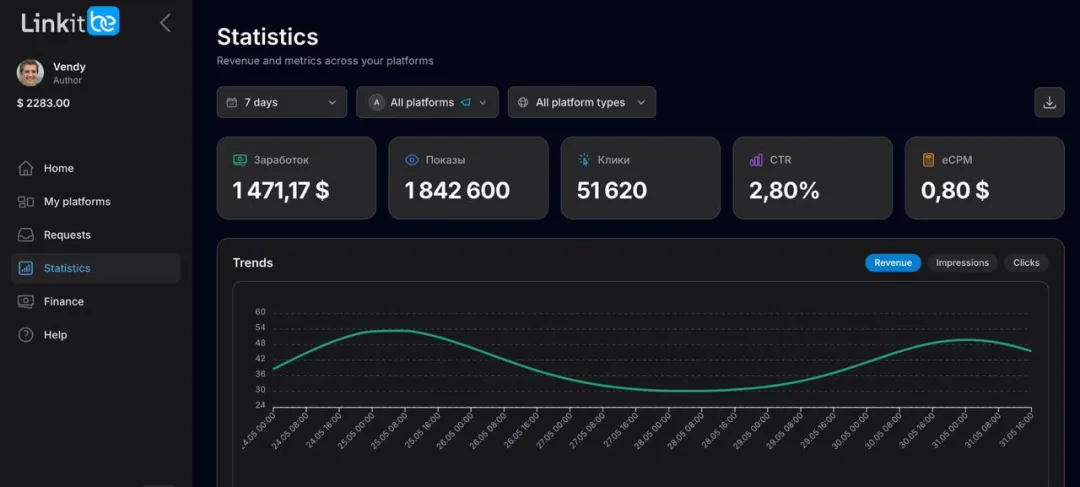Click the 60 y-axis label
The image size is (1080, 487).
coord(260,312)
